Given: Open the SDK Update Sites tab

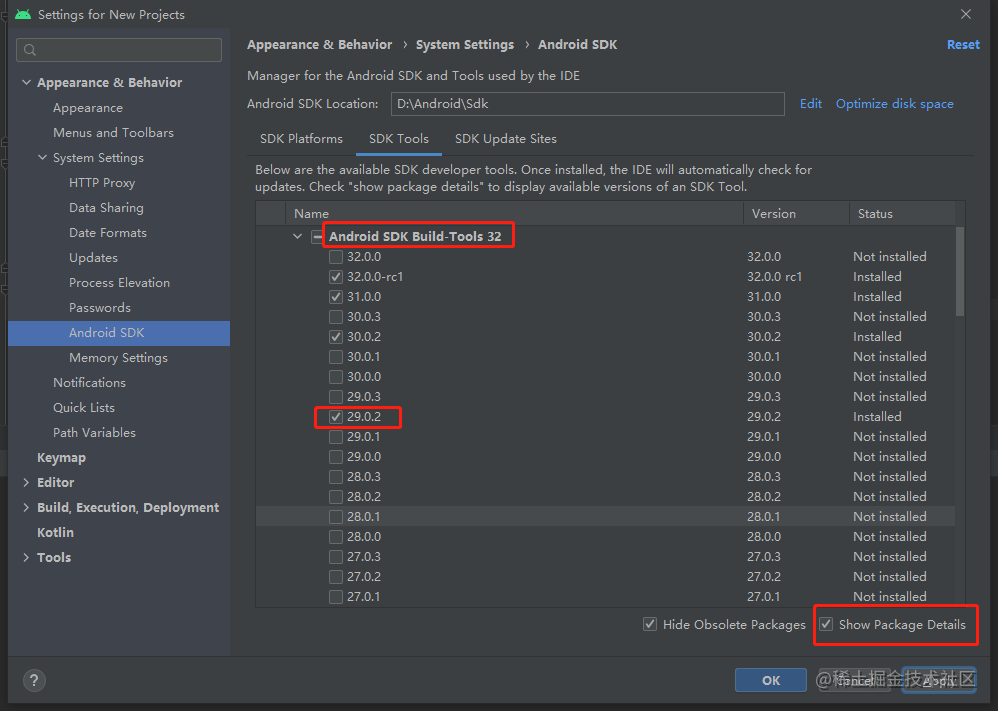Looking at the screenshot, I should [x=506, y=139].
